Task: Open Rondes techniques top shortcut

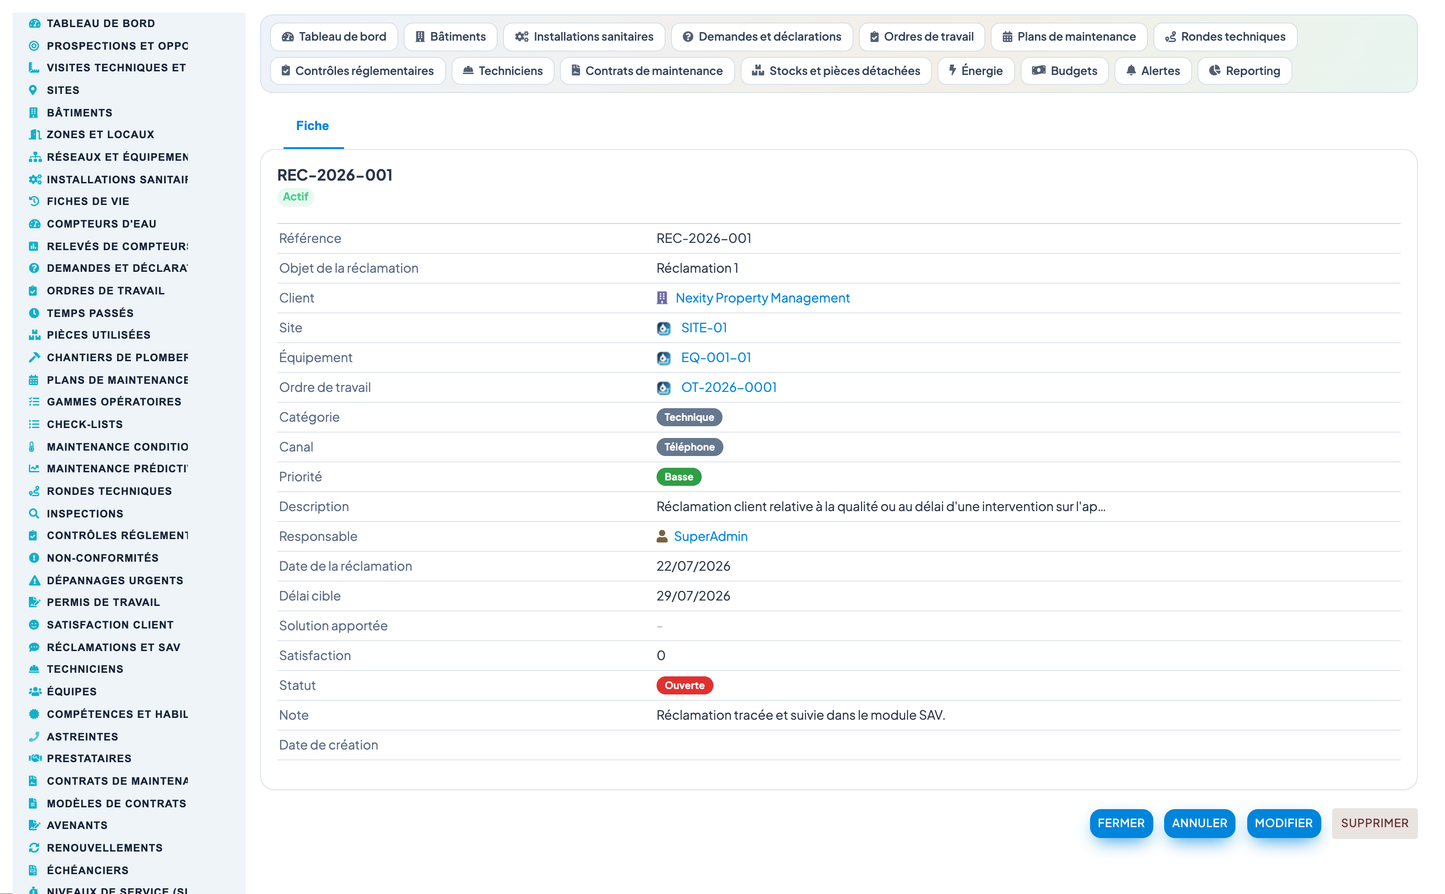Action: click(1226, 37)
